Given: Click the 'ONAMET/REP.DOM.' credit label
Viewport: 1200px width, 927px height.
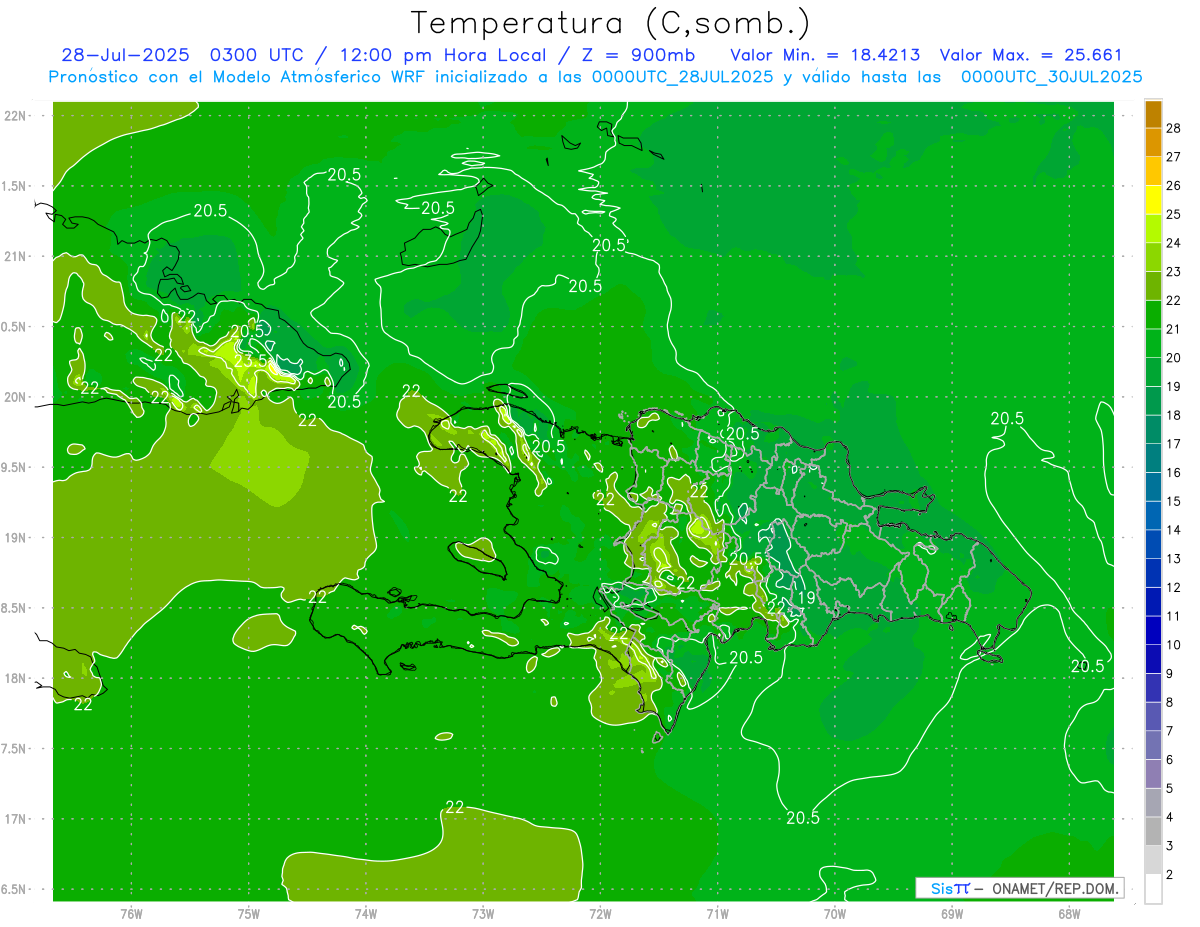Looking at the screenshot, I should coord(1054,888).
